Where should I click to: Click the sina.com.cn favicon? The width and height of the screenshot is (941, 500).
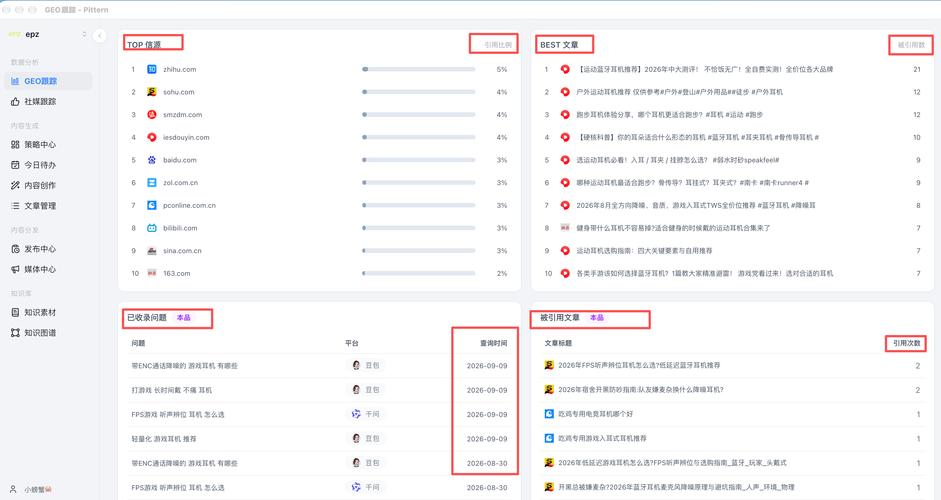152,251
